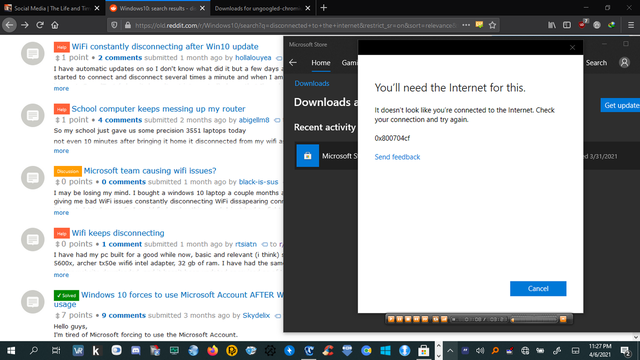Screen dimensions: 640x360
Task: Open the red extension icon with badge 7
Action: coord(582,24)
